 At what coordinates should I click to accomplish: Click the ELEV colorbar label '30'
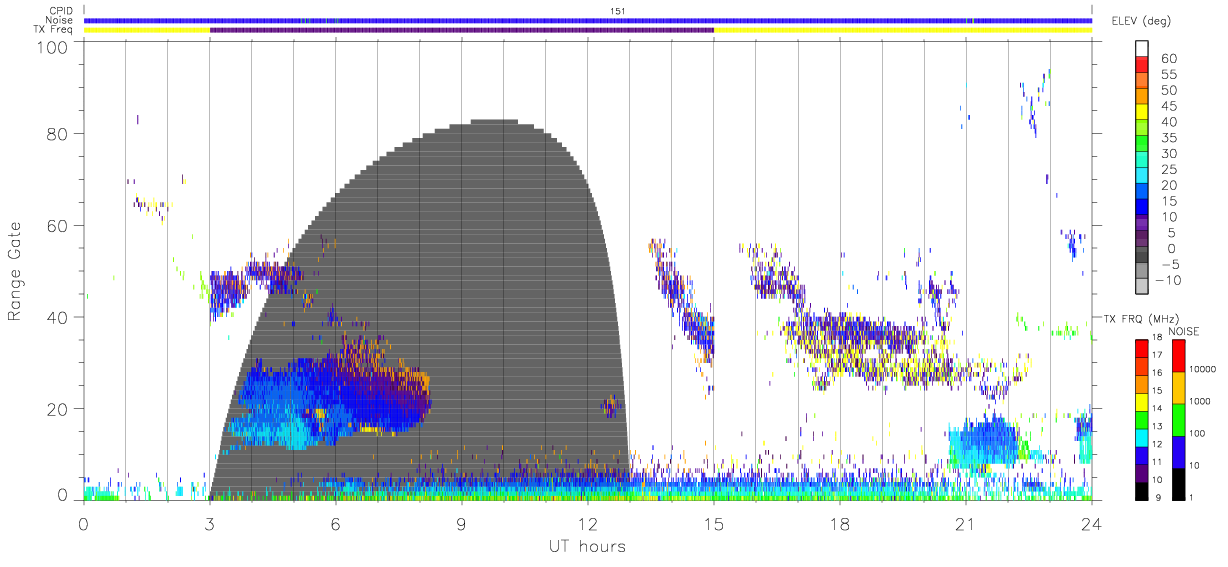[x=1168, y=154]
